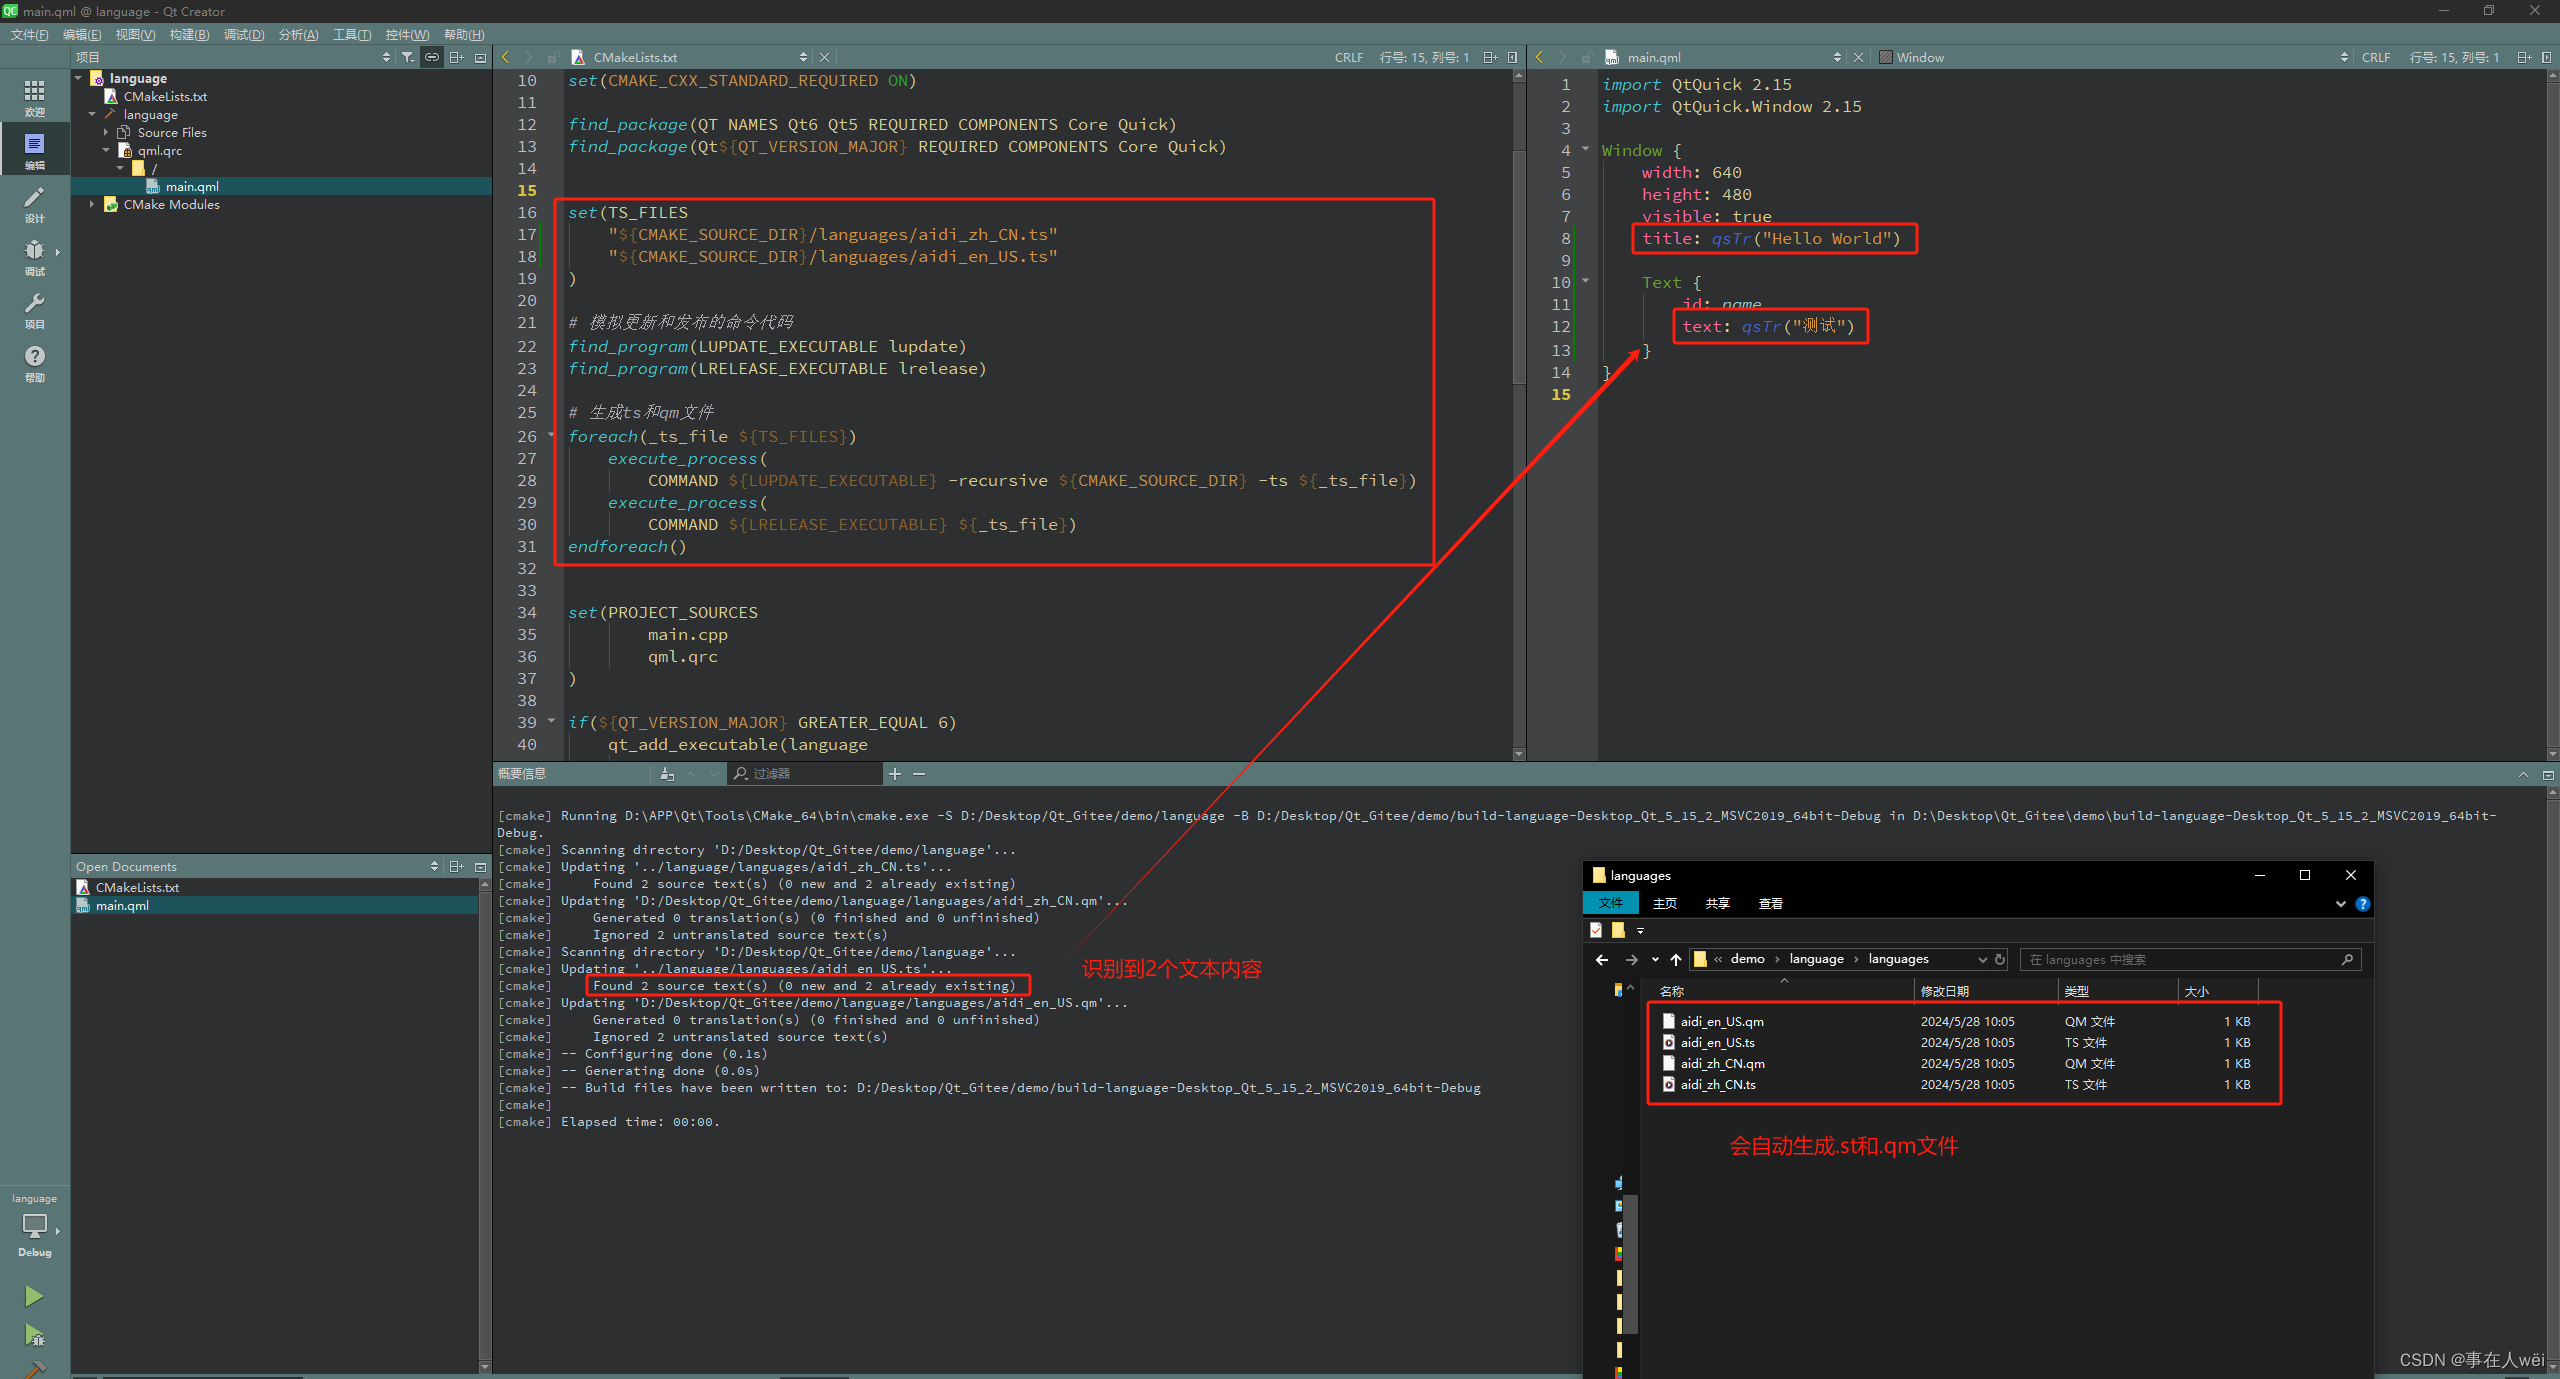
Task: Split the Projects side panel
Action: (x=456, y=57)
